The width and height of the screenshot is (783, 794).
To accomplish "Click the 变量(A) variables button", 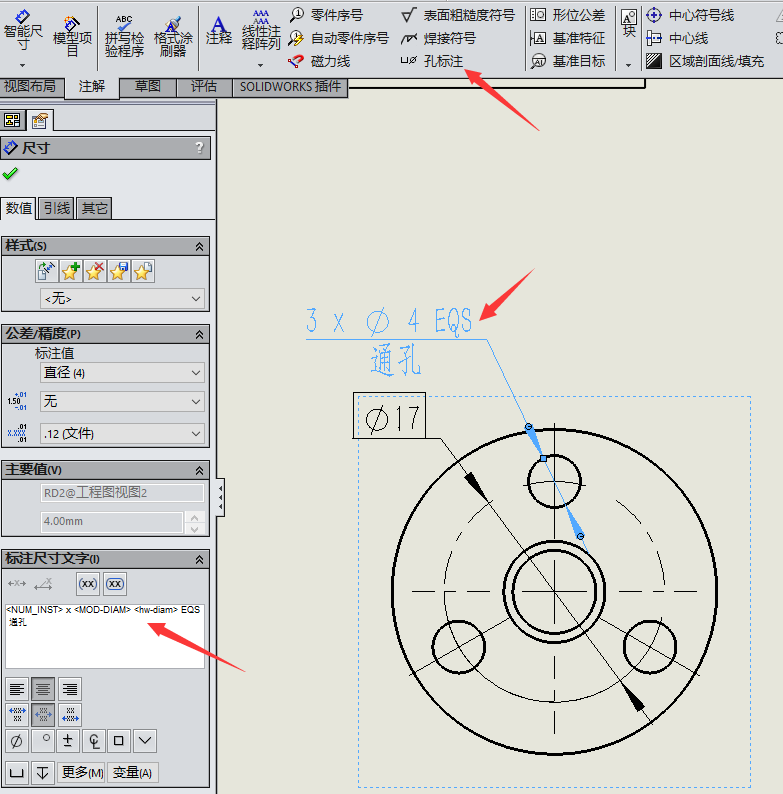I will pos(132,772).
